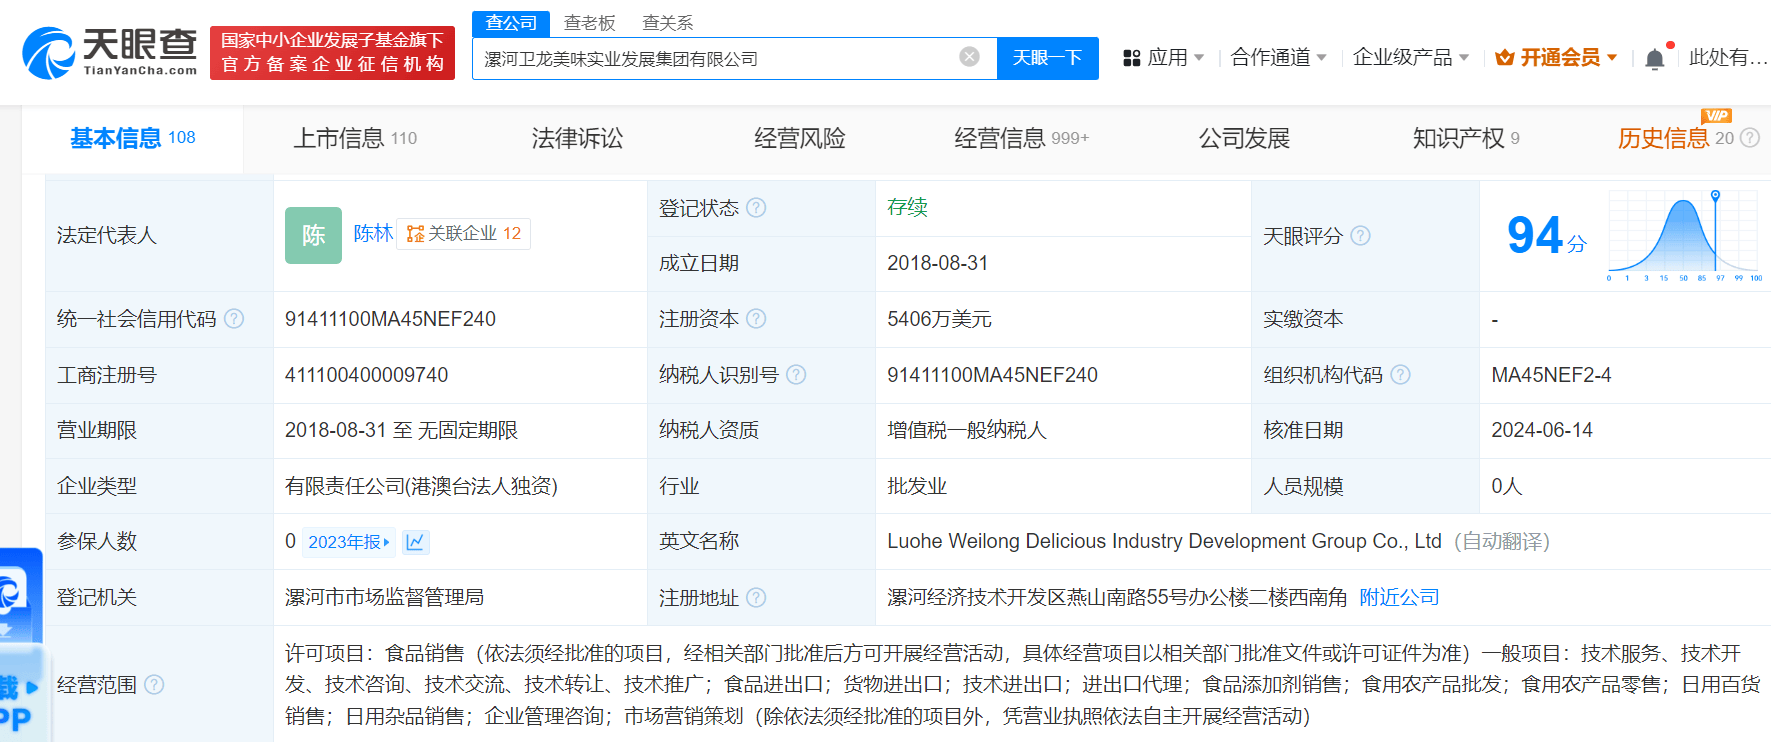
Task: Open the 附近公司 link
Action: coord(1399,598)
